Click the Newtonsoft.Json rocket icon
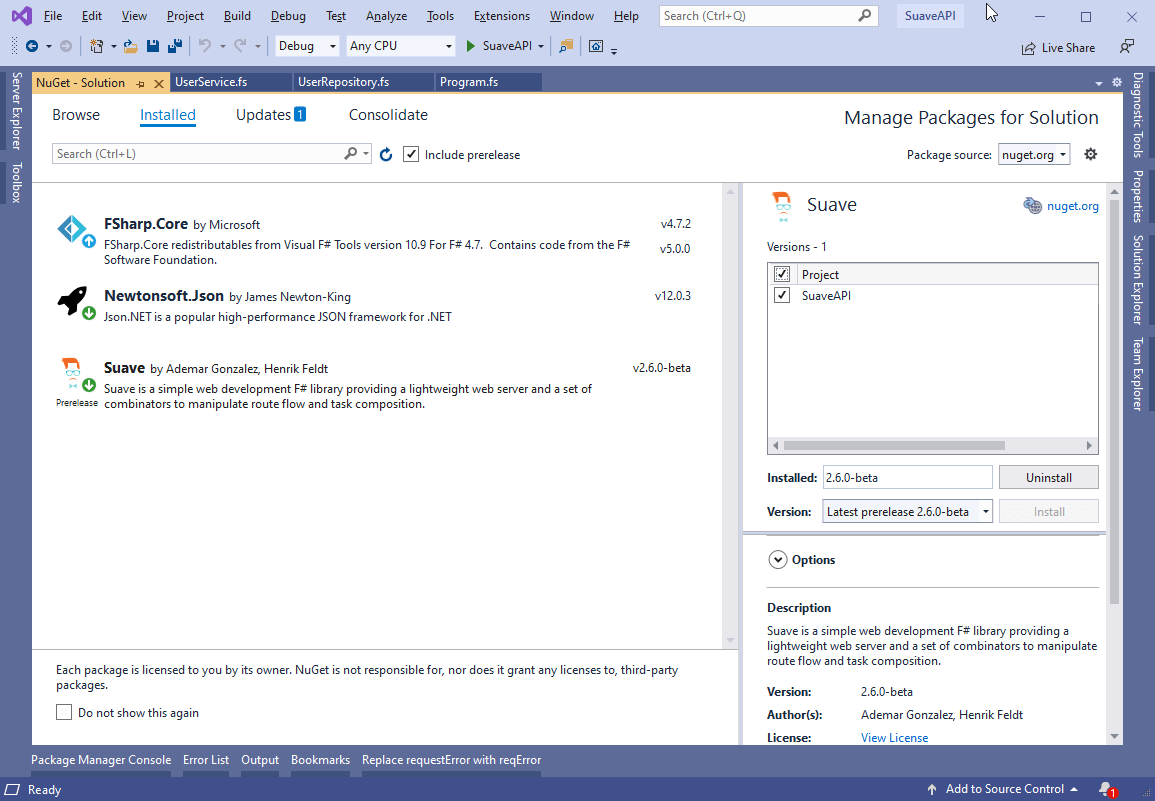Screen dimensions: 1155x801 point(74,301)
